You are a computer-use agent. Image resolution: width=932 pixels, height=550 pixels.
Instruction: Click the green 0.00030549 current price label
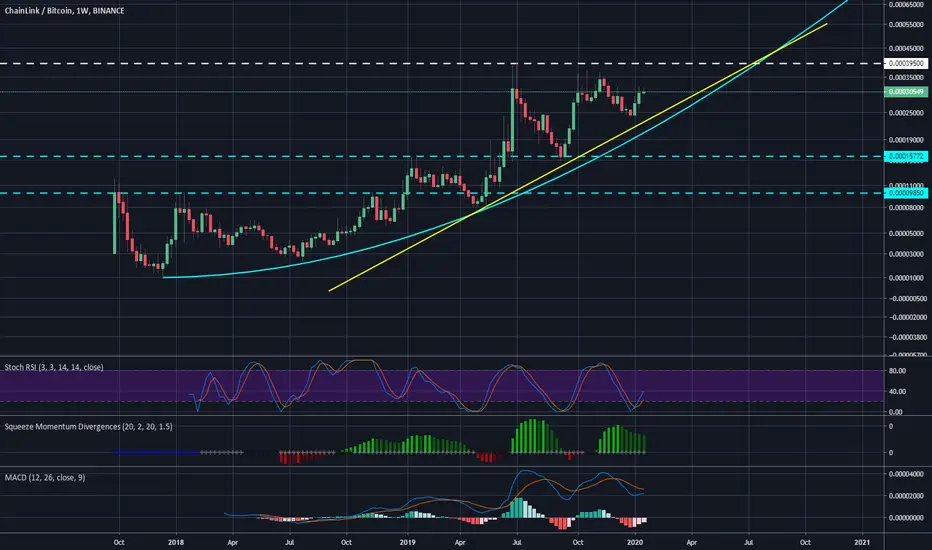(x=906, y=92)
